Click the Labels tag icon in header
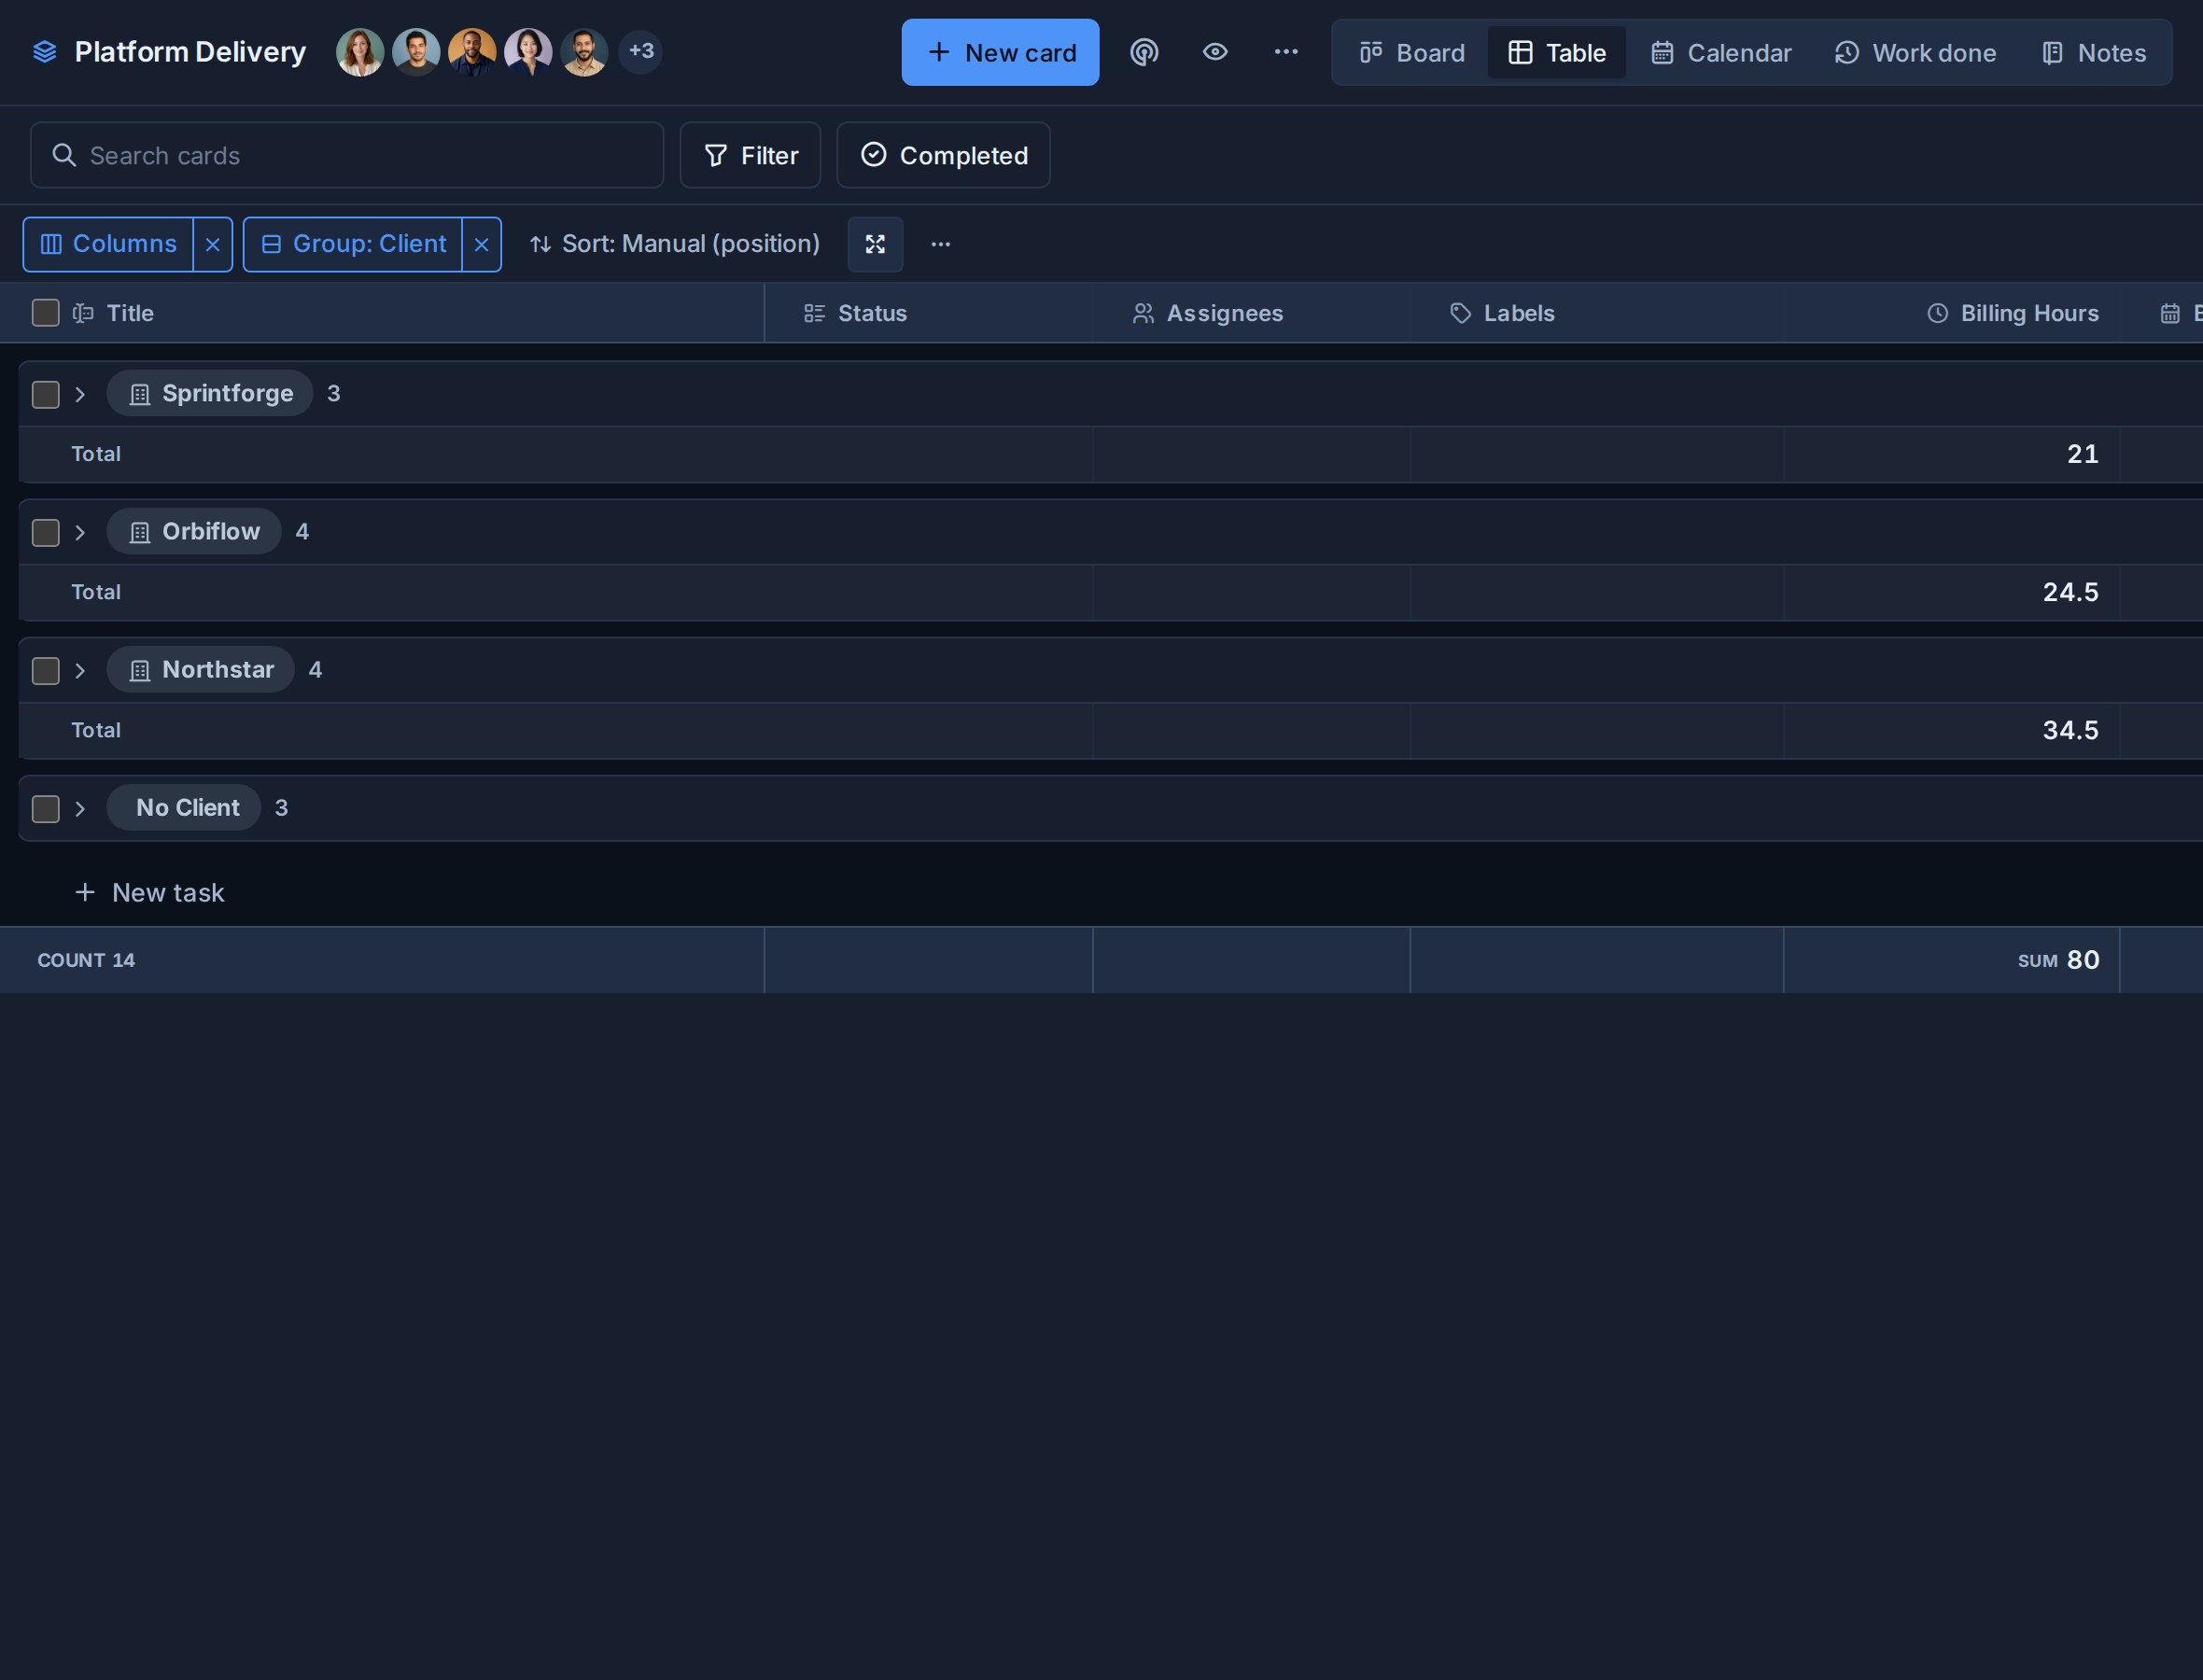This screenshot has width=2203, height=1680. 1461,313
